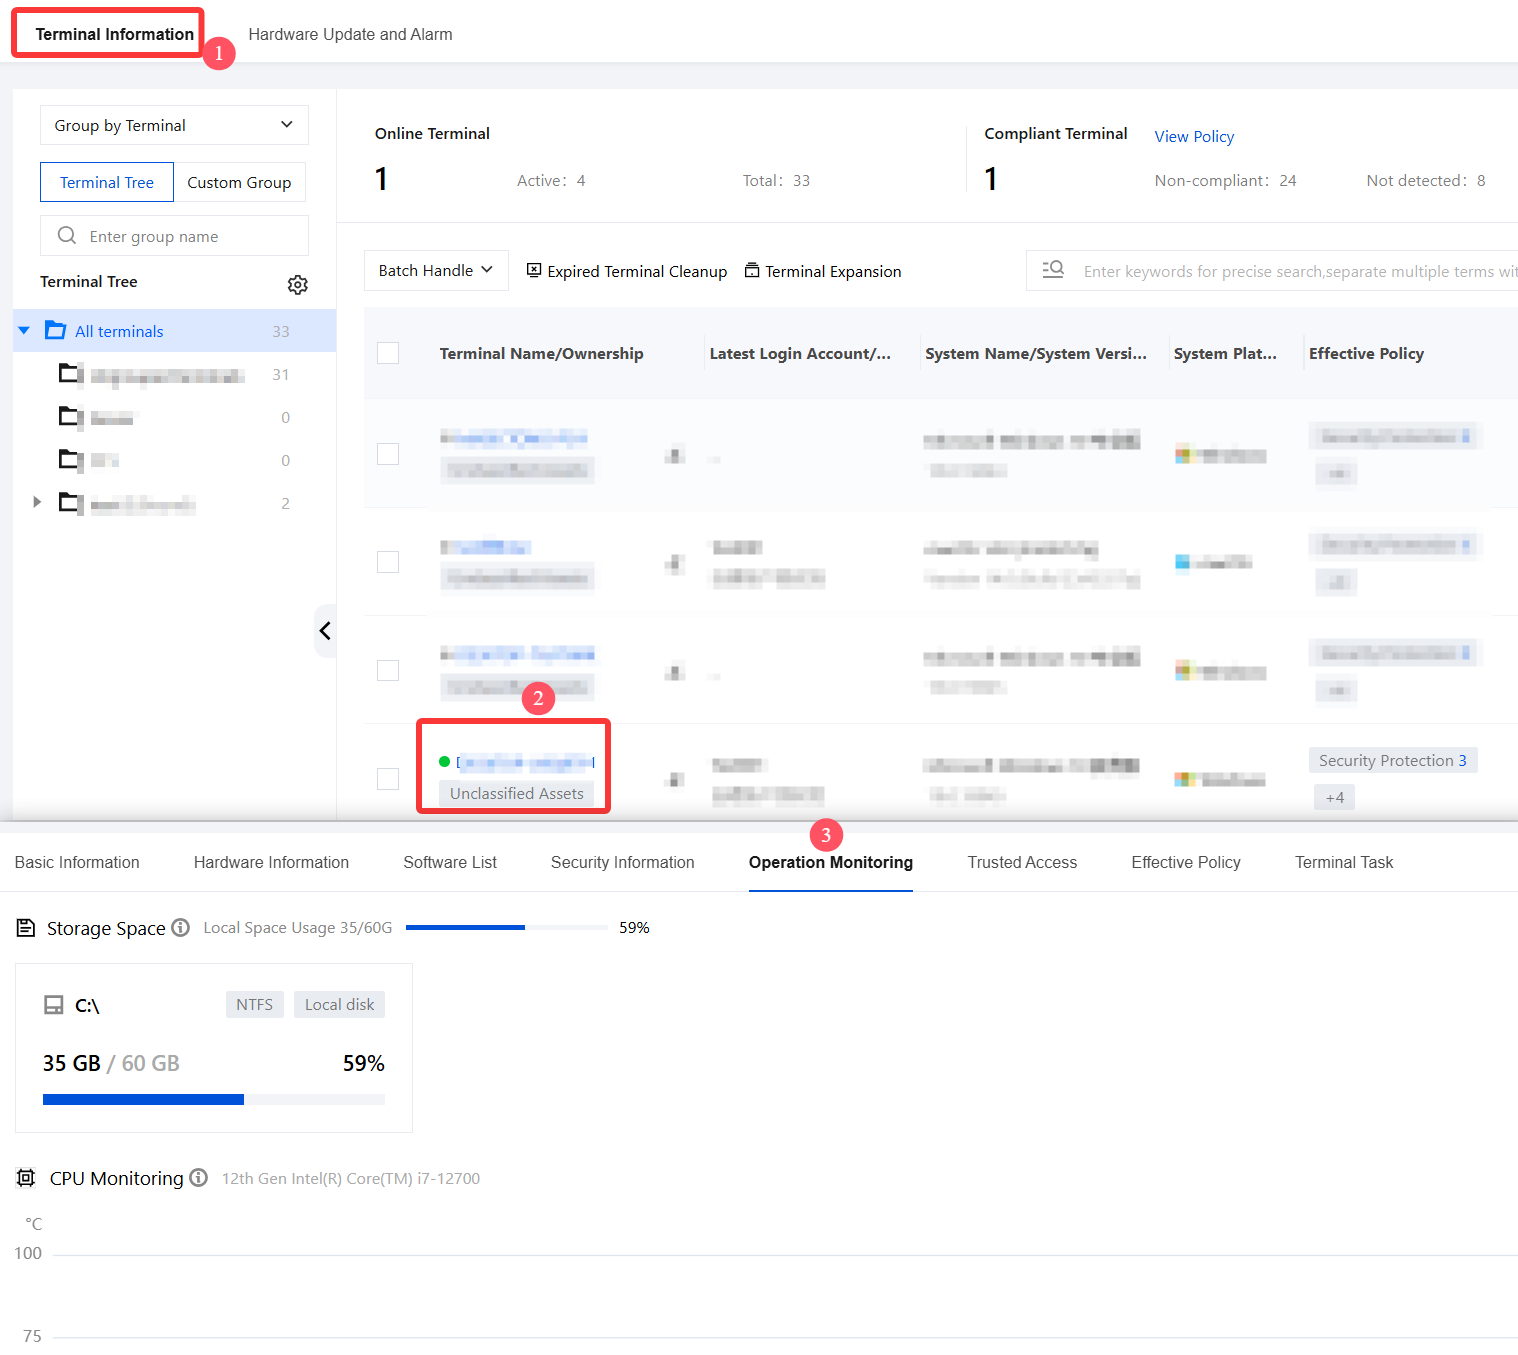
Task: Click the Terminal Expansion icon
Action: point(752,270)
